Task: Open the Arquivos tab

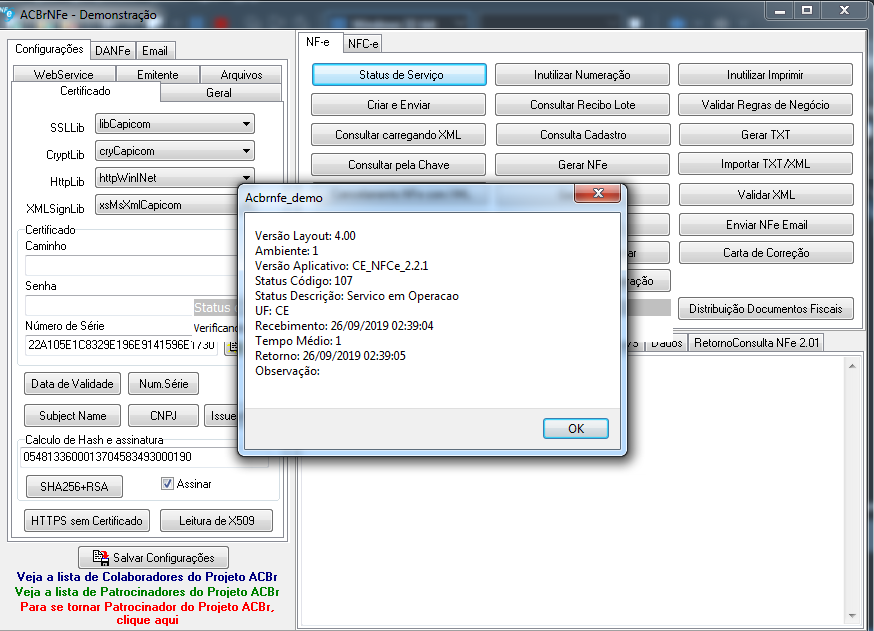Action: [241, 74]
